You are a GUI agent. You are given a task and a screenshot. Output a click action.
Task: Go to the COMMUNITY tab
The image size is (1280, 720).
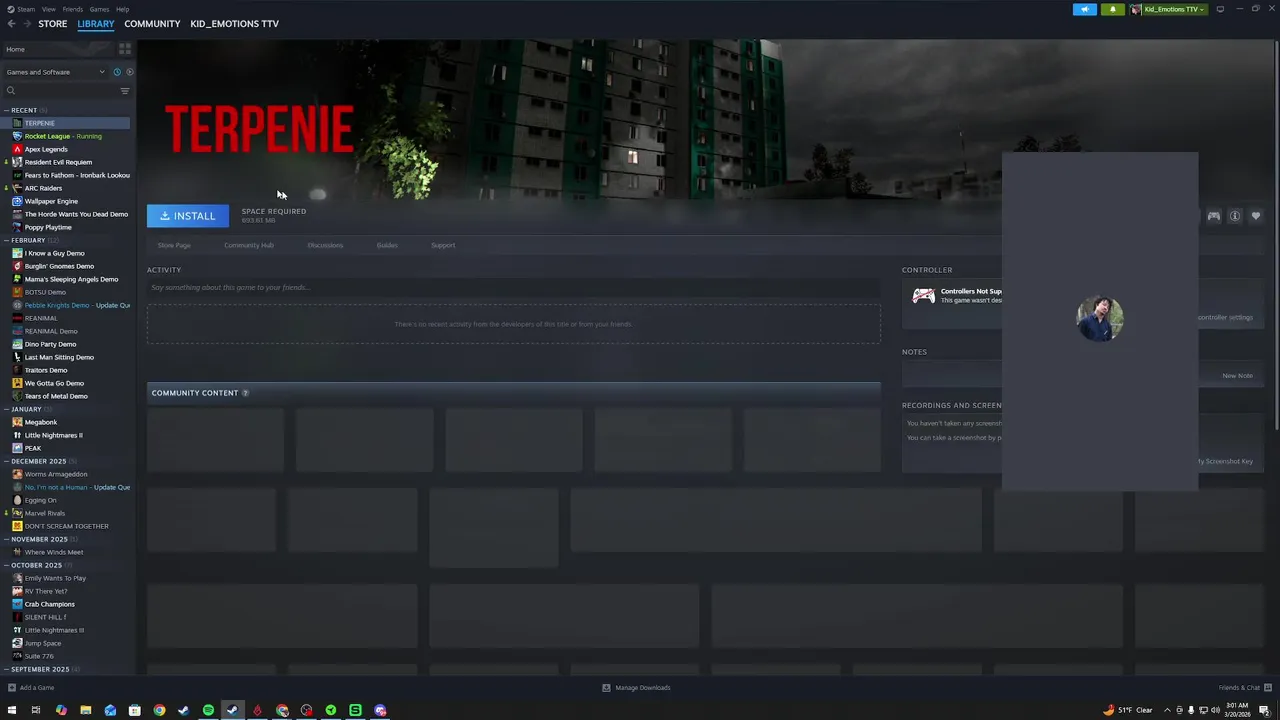[152, 24]
